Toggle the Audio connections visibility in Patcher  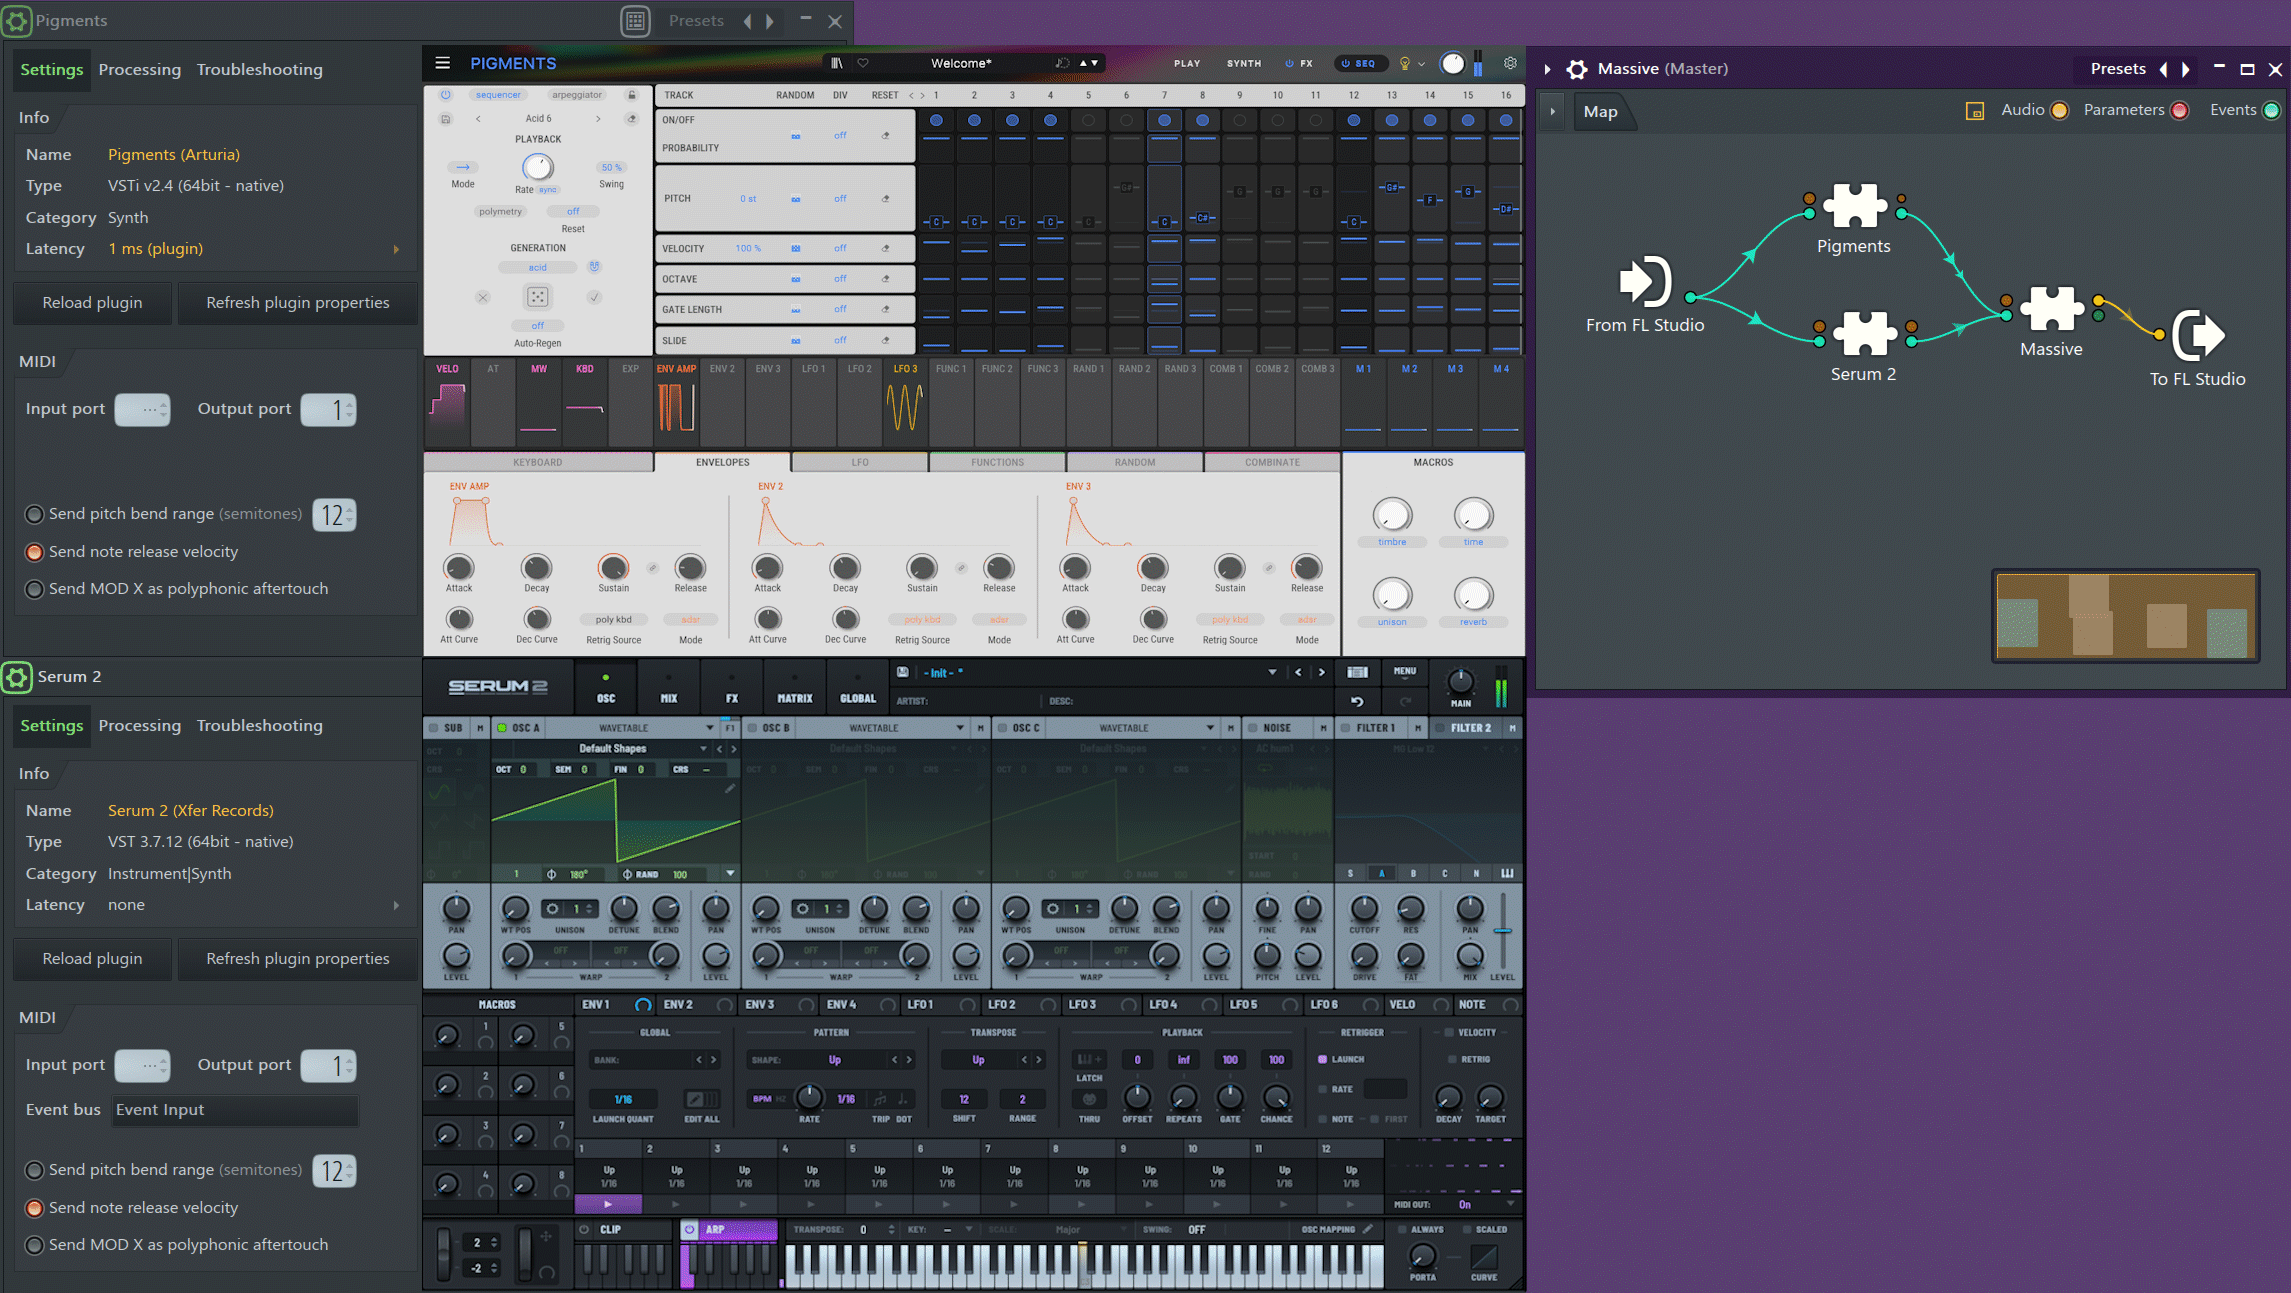click(2059, 110)
